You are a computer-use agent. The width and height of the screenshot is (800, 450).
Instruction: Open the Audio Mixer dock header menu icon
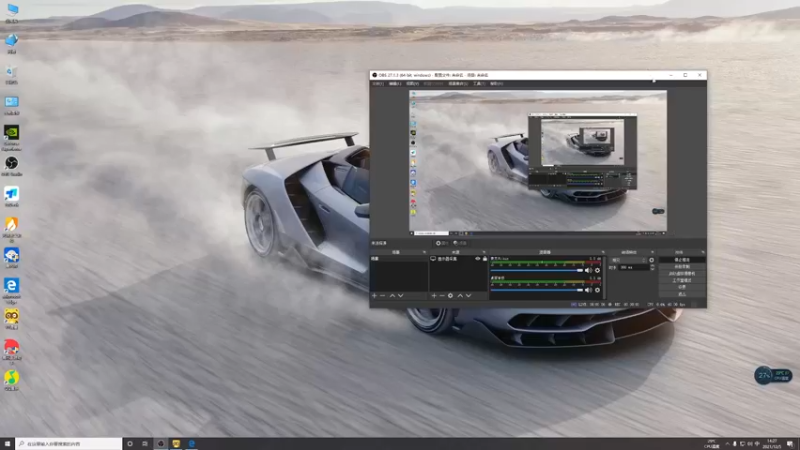603,252
